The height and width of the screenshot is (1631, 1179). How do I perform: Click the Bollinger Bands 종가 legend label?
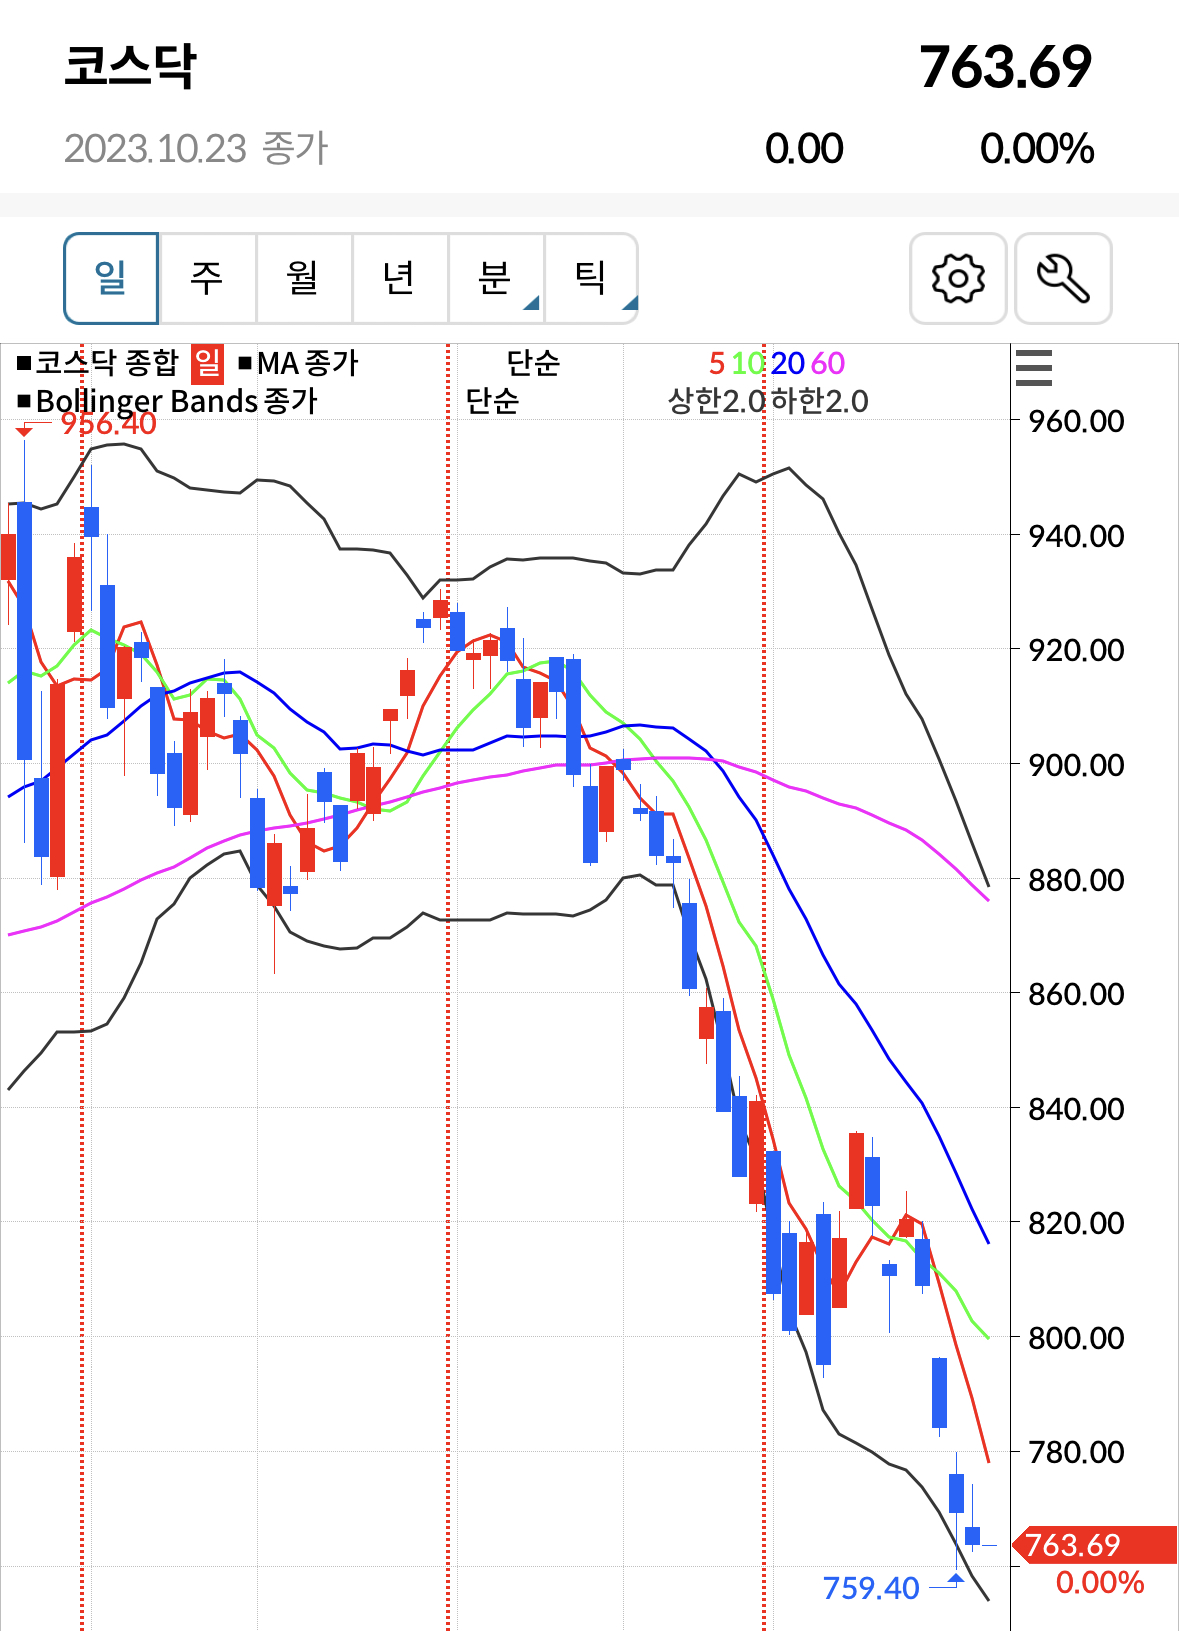[177, 401]
